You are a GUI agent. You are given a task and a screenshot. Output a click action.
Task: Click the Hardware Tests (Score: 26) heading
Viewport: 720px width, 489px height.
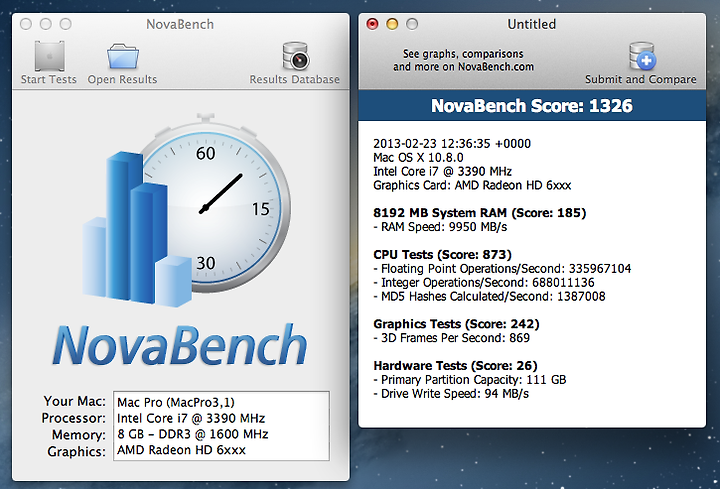coord(455,365)
